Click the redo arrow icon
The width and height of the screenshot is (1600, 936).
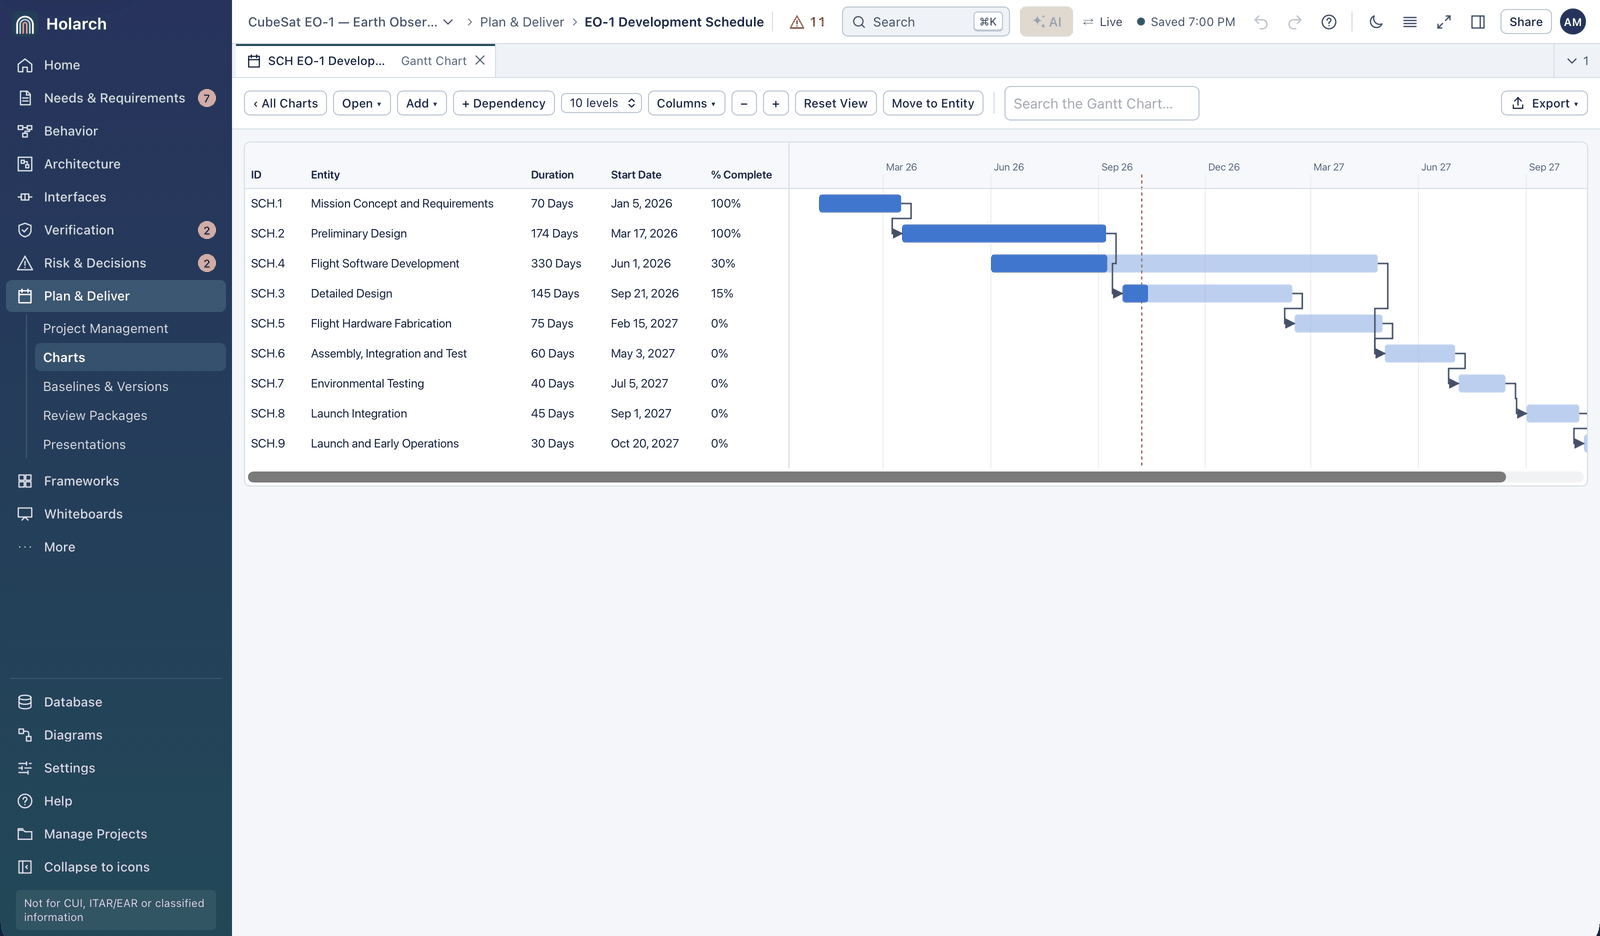click(1295, 22)
